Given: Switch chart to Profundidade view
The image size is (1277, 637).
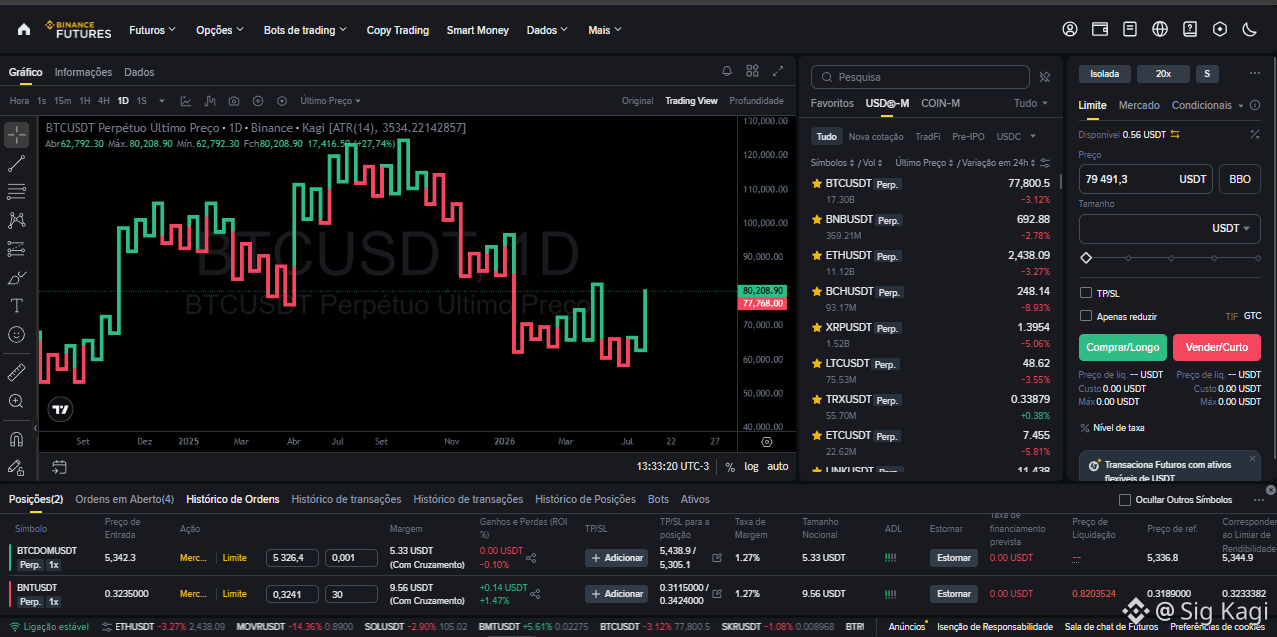Looking at the screenshot, I should pos(756,101).
